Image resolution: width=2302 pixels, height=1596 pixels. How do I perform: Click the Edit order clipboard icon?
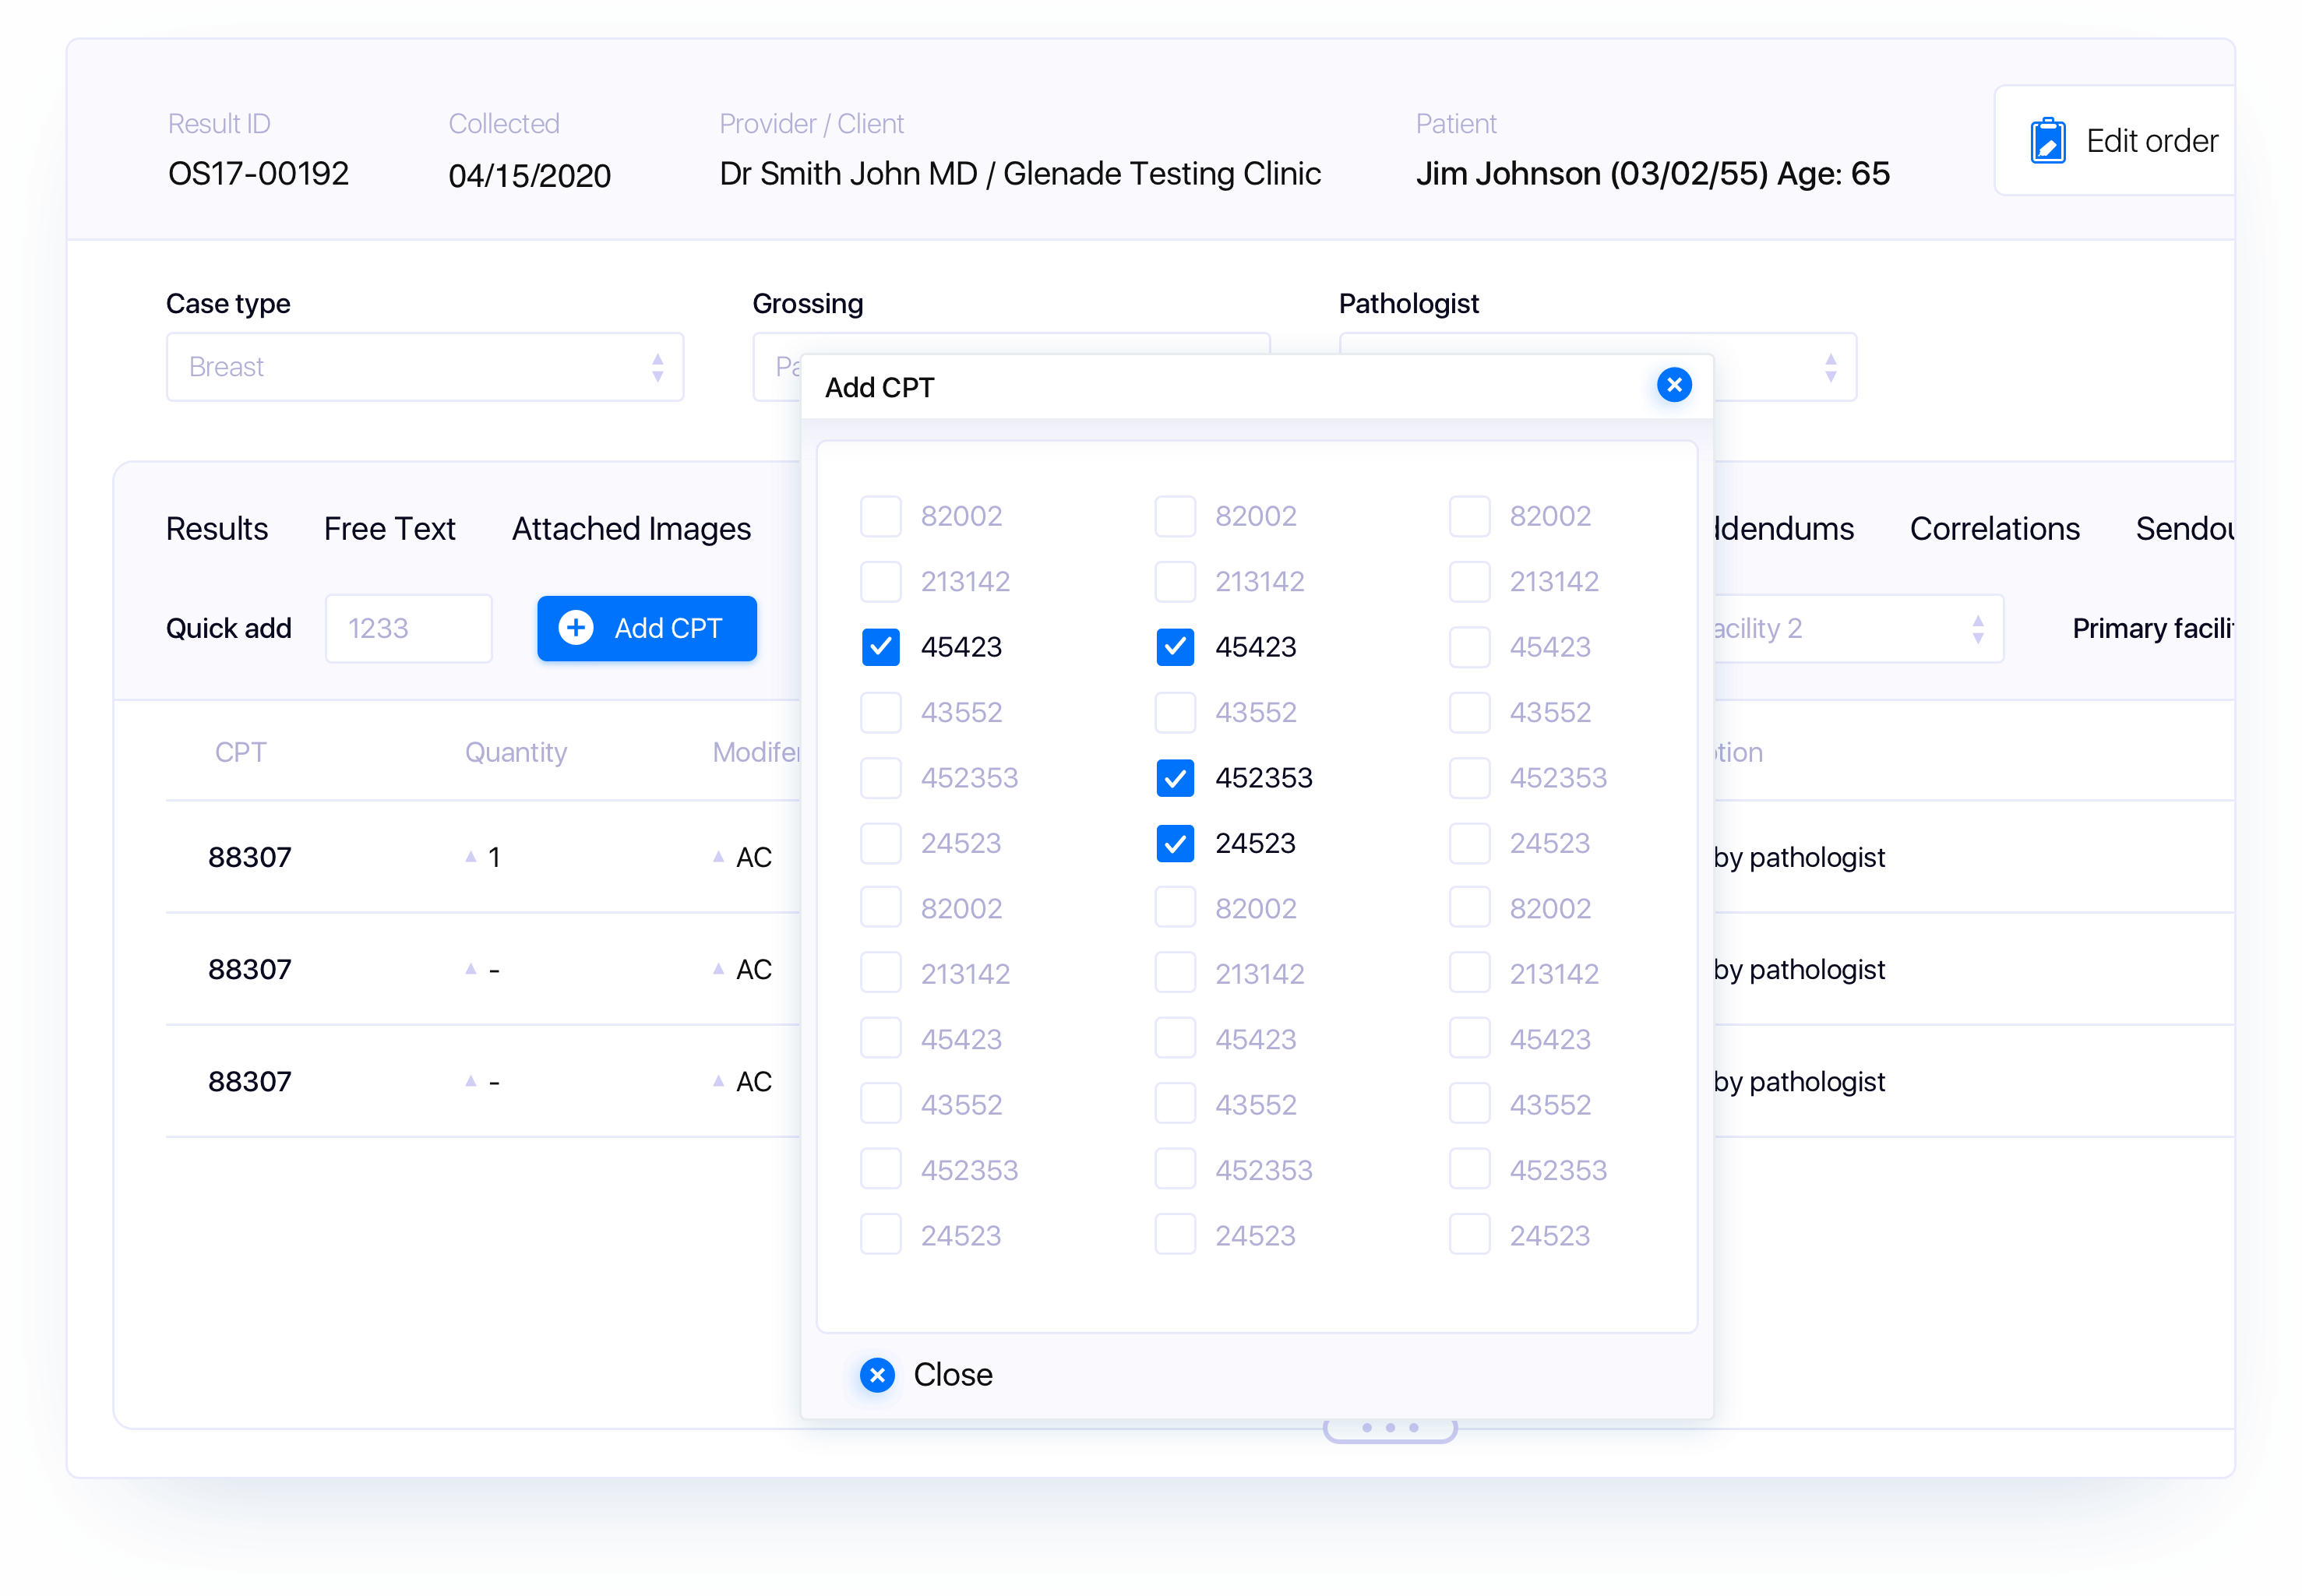(x=2047, y=141)
